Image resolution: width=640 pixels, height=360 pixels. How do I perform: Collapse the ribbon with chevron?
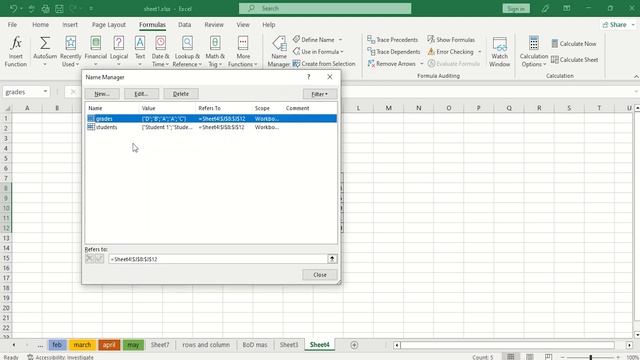[636, 76]
